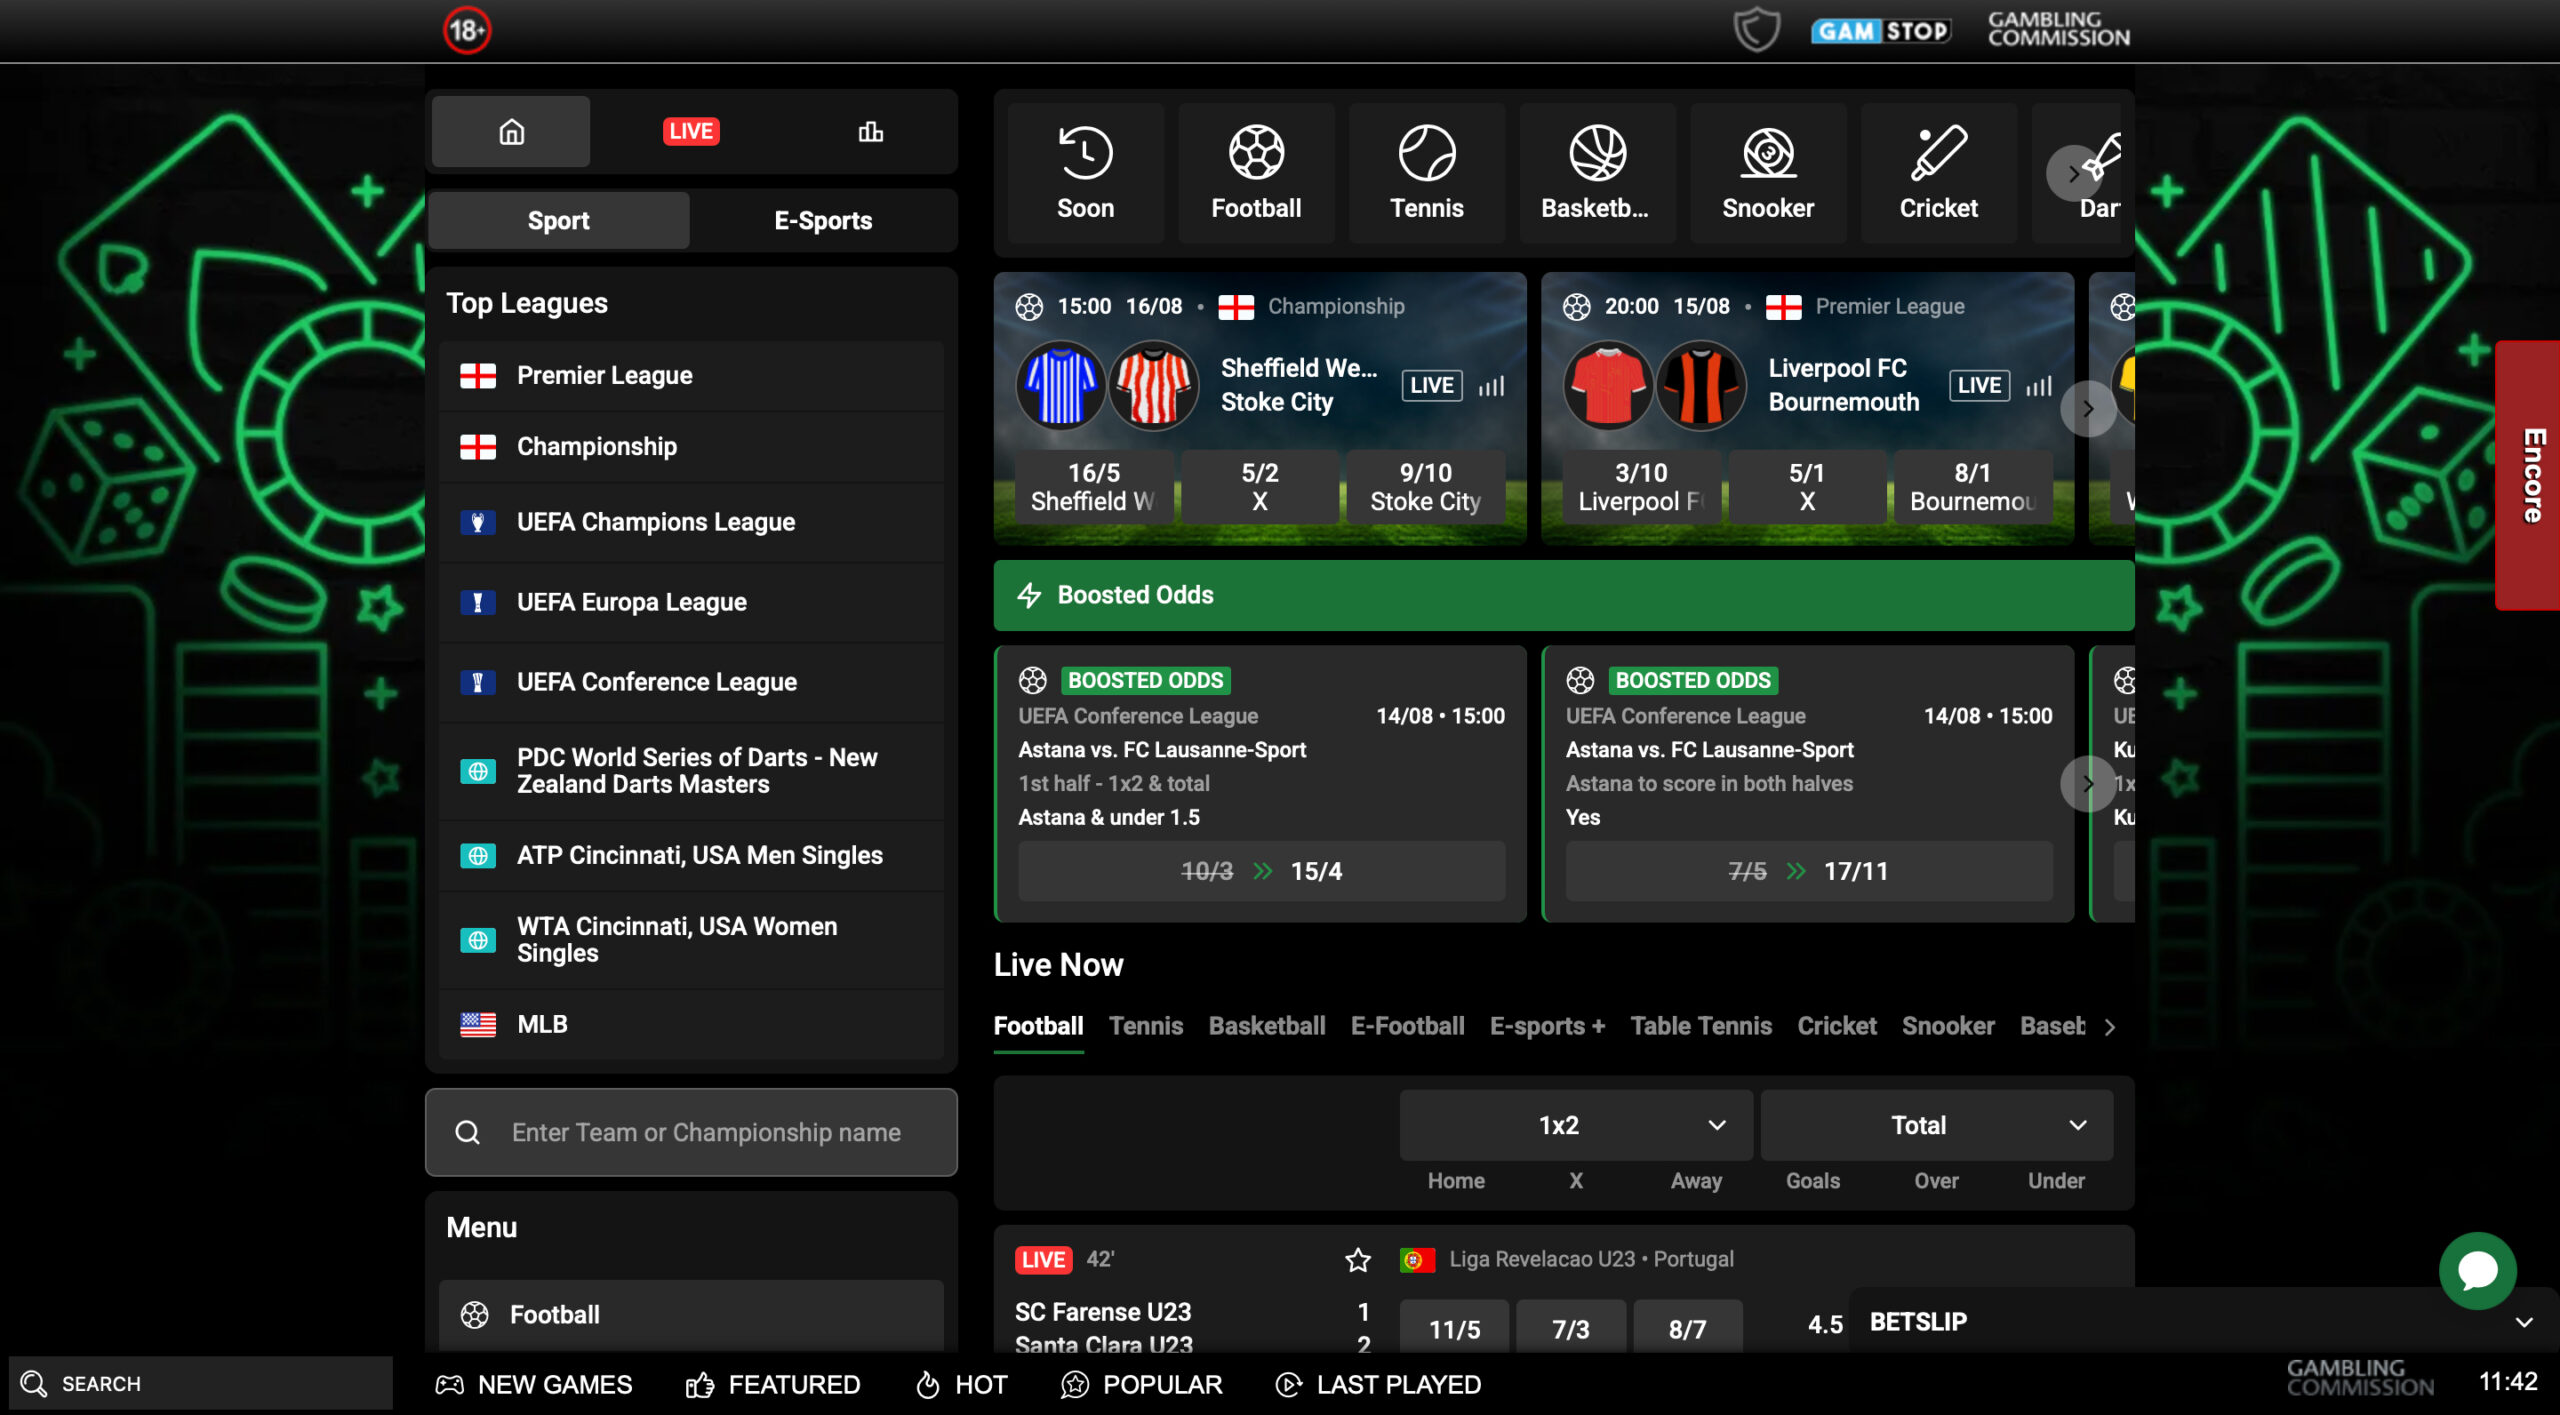Open the Football item in Menu

691,1315
